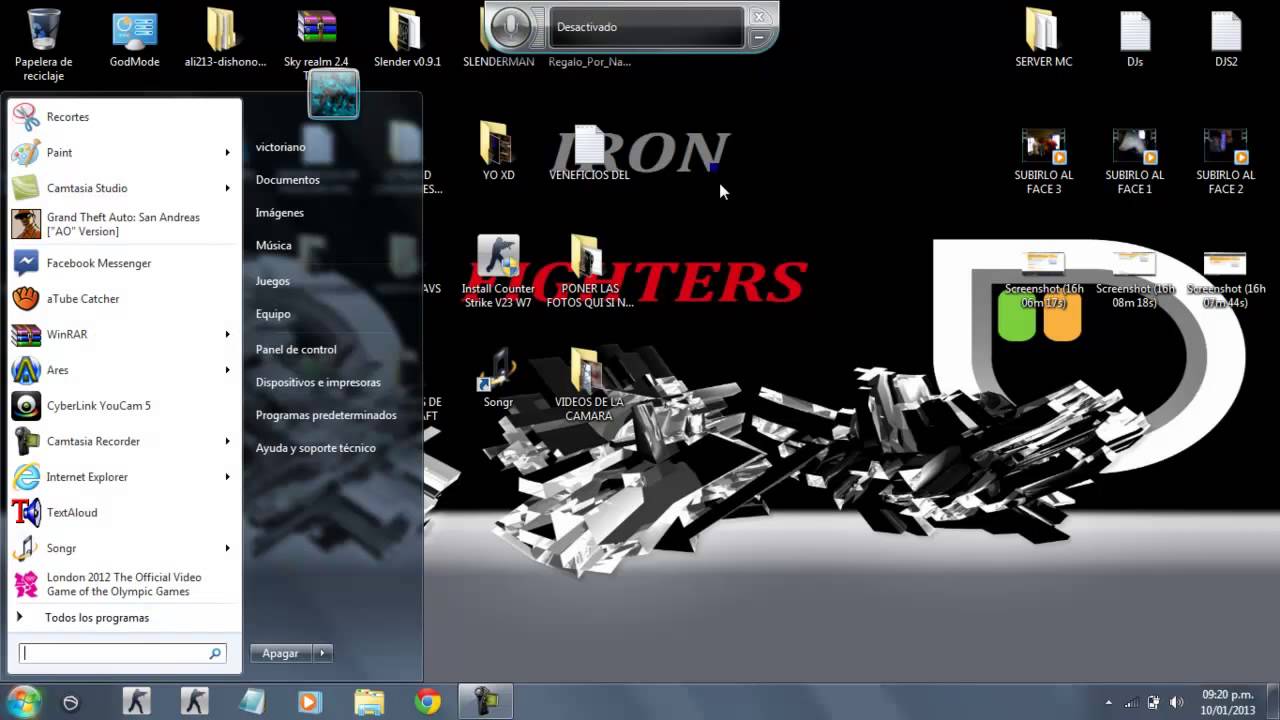Open the volume icon in system tray
The height and width of the screenshot is (720, 1280).
[x=1176, y=703]
